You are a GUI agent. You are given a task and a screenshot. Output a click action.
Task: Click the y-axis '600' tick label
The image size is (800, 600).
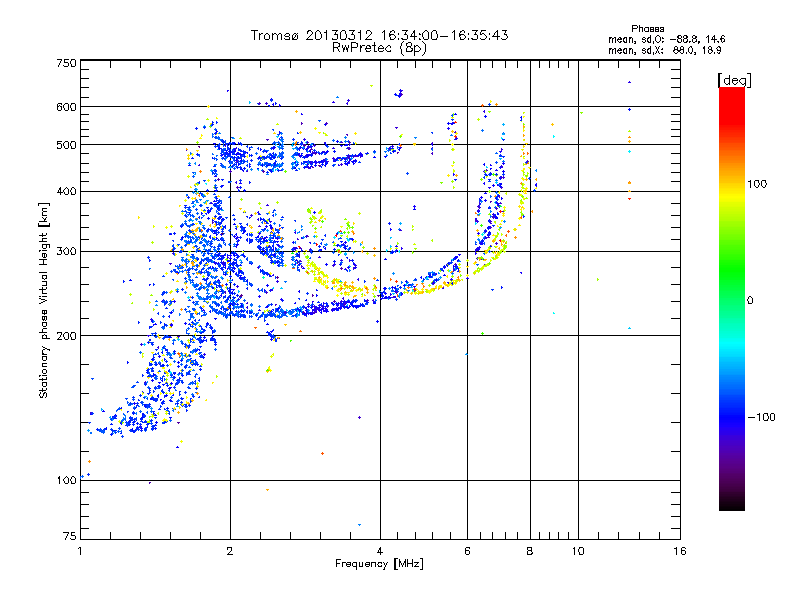tap(67, 107)
